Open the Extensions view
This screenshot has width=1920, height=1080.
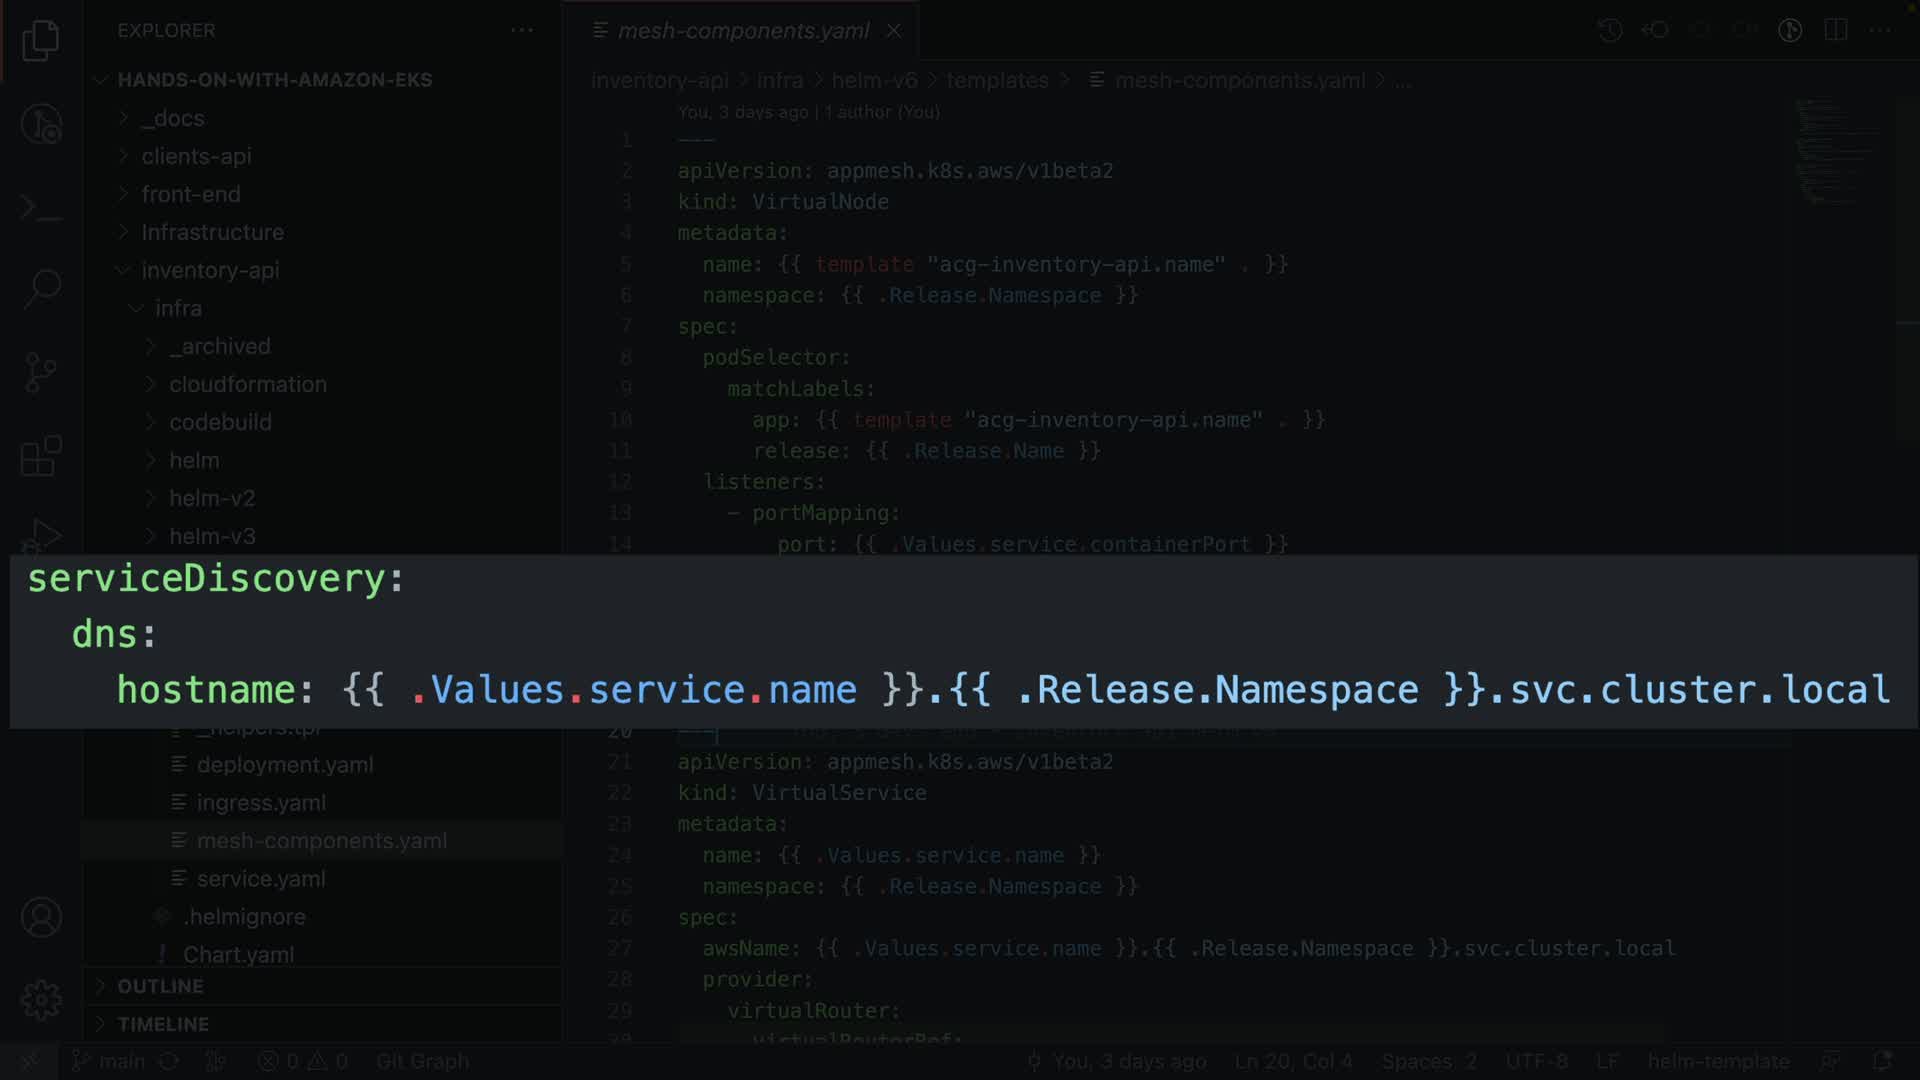tap(41, 456)
